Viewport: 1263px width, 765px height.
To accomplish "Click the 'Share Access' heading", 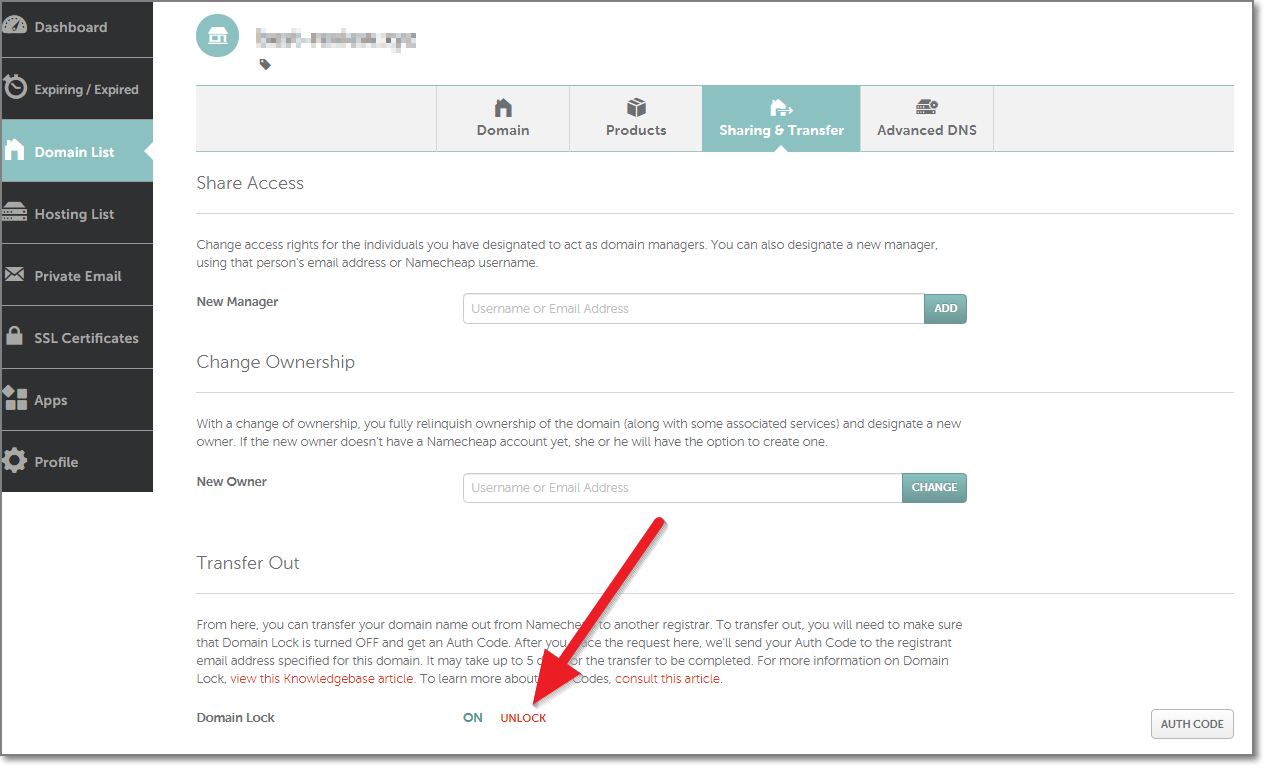I will (x=250, y=183).
